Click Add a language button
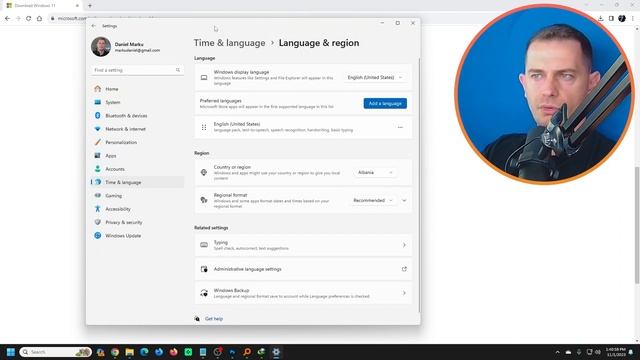640x360 pixels. (385, 103)
